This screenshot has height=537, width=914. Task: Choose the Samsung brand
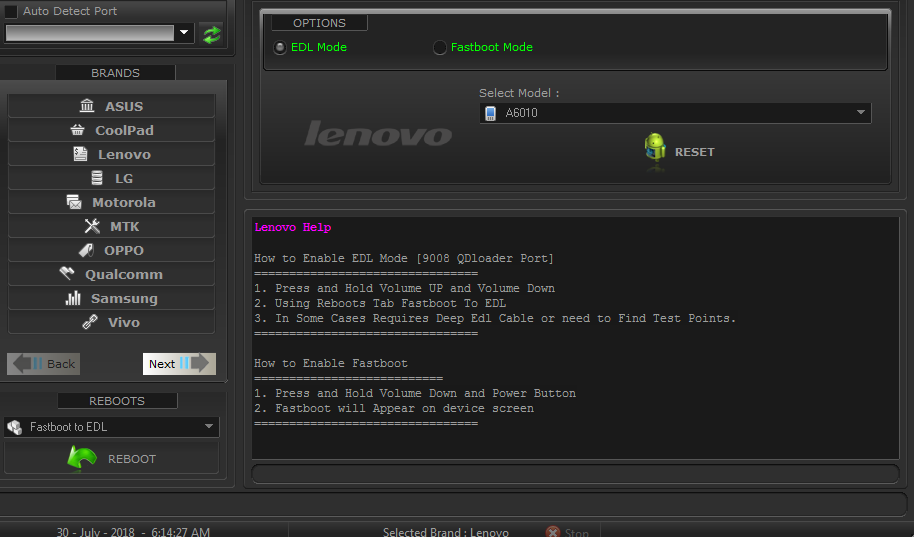point(111,297)
